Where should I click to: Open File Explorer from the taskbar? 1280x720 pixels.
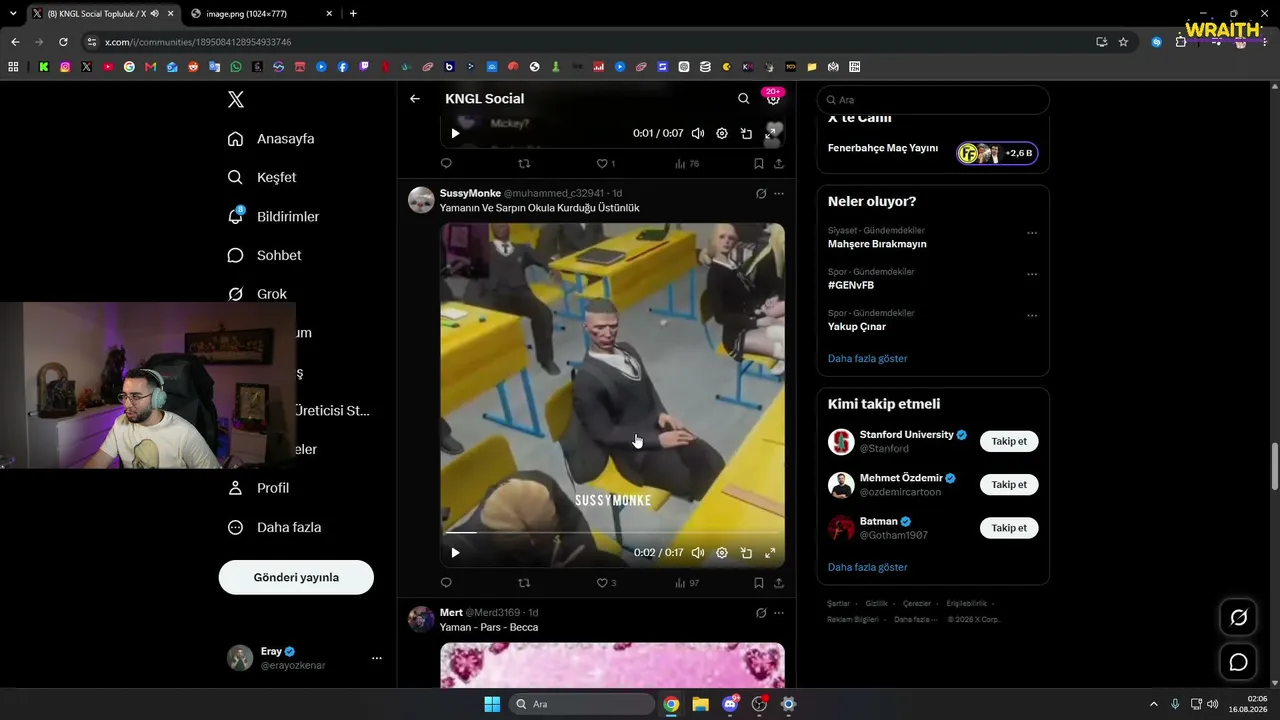(x=700, y=704)
